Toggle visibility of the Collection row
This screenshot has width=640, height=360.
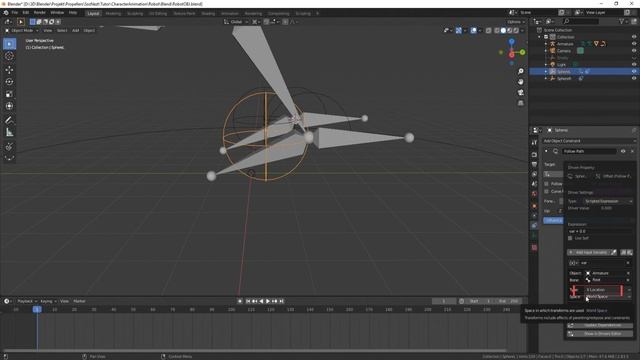click(x=634, y=37)
